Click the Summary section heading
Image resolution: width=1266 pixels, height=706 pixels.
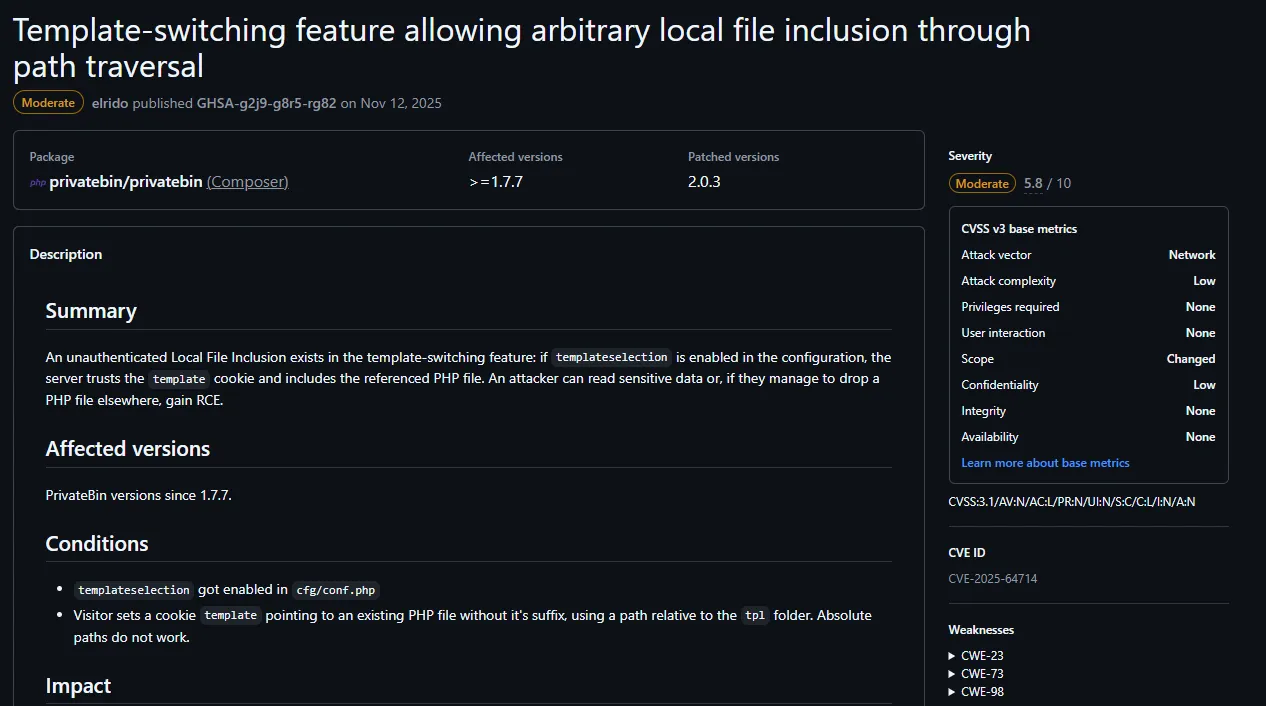pos(91,311)
